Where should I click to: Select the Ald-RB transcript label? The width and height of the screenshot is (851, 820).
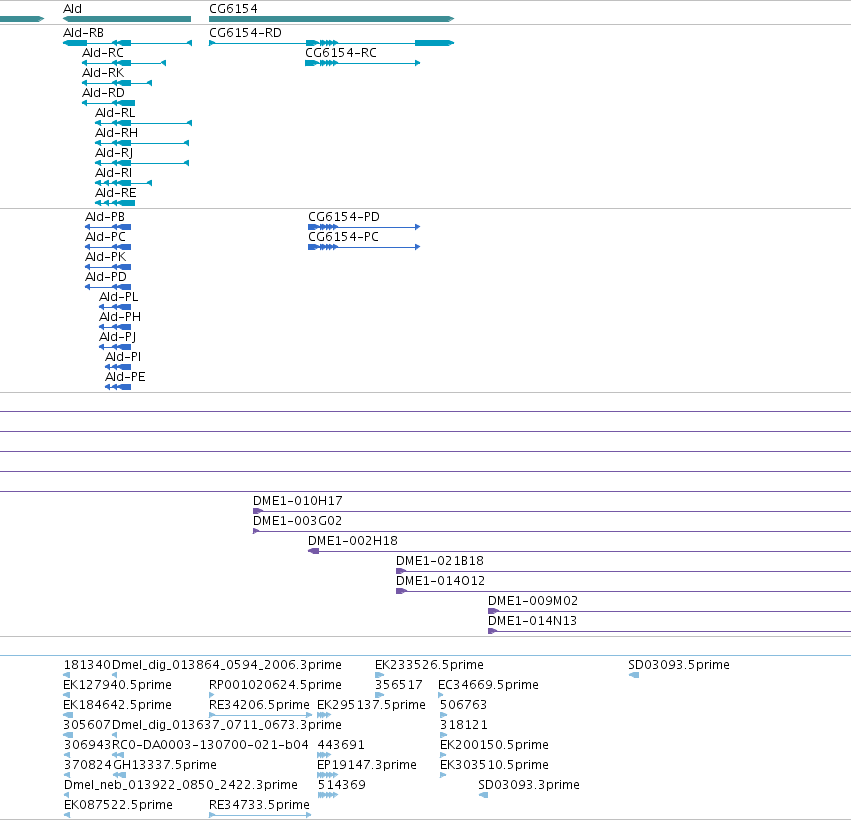pos(84,33)
